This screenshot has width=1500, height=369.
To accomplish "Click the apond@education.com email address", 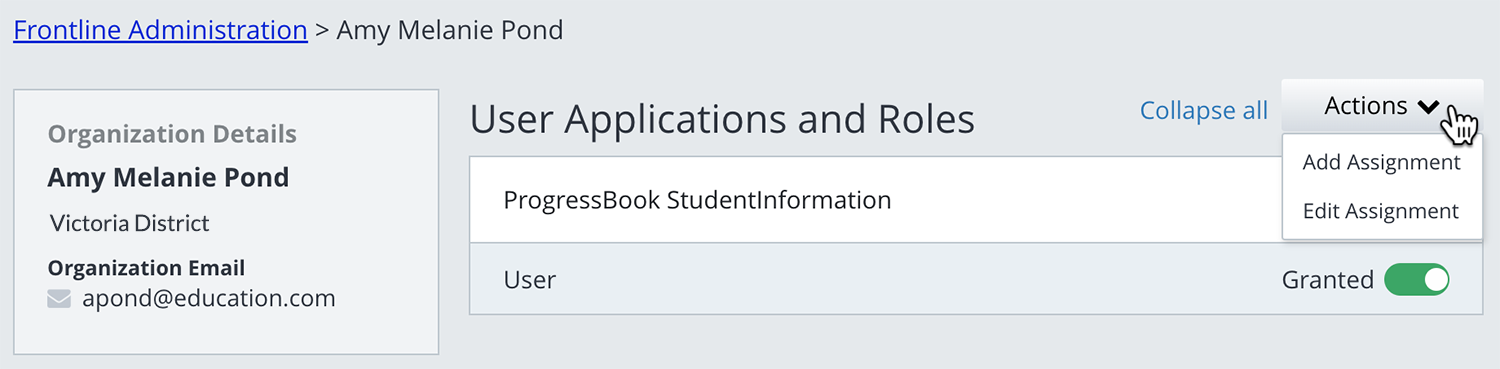I will (x=209, y=298).
